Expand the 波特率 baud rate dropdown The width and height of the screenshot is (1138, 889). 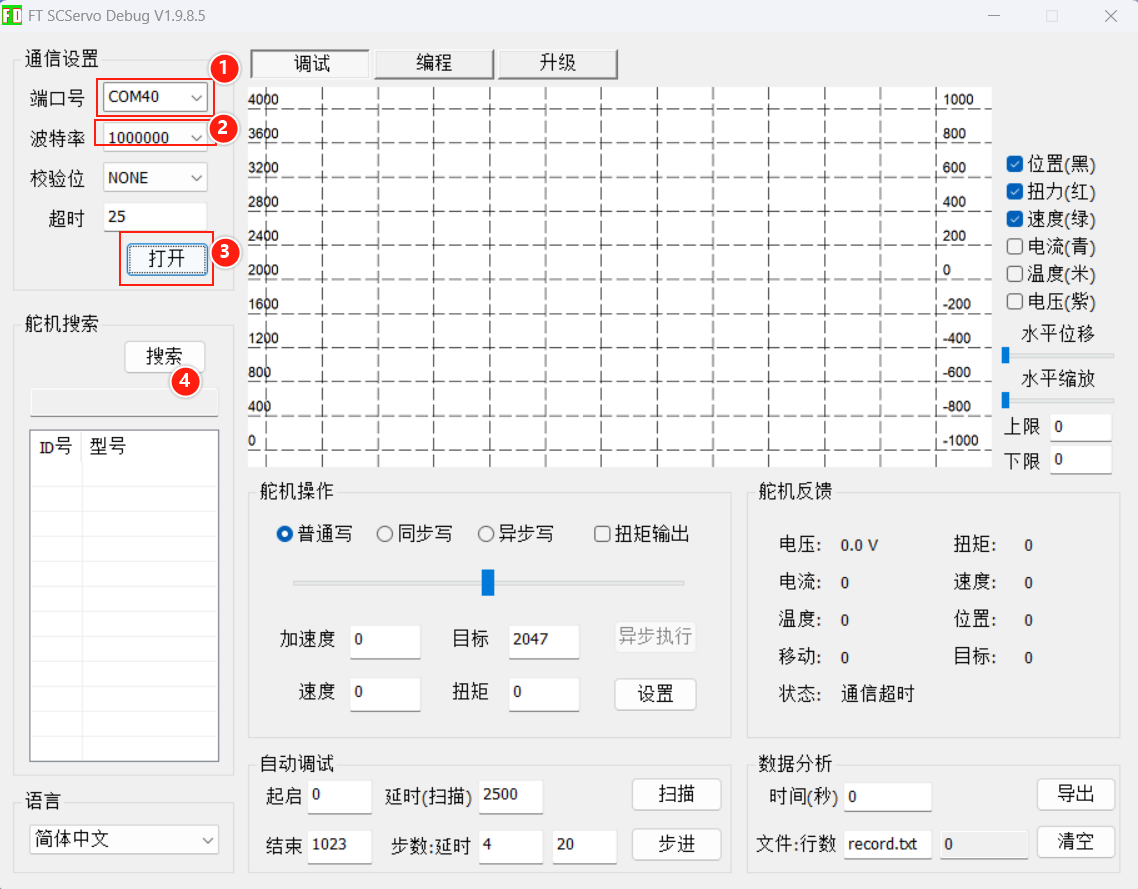coord(155,138)
